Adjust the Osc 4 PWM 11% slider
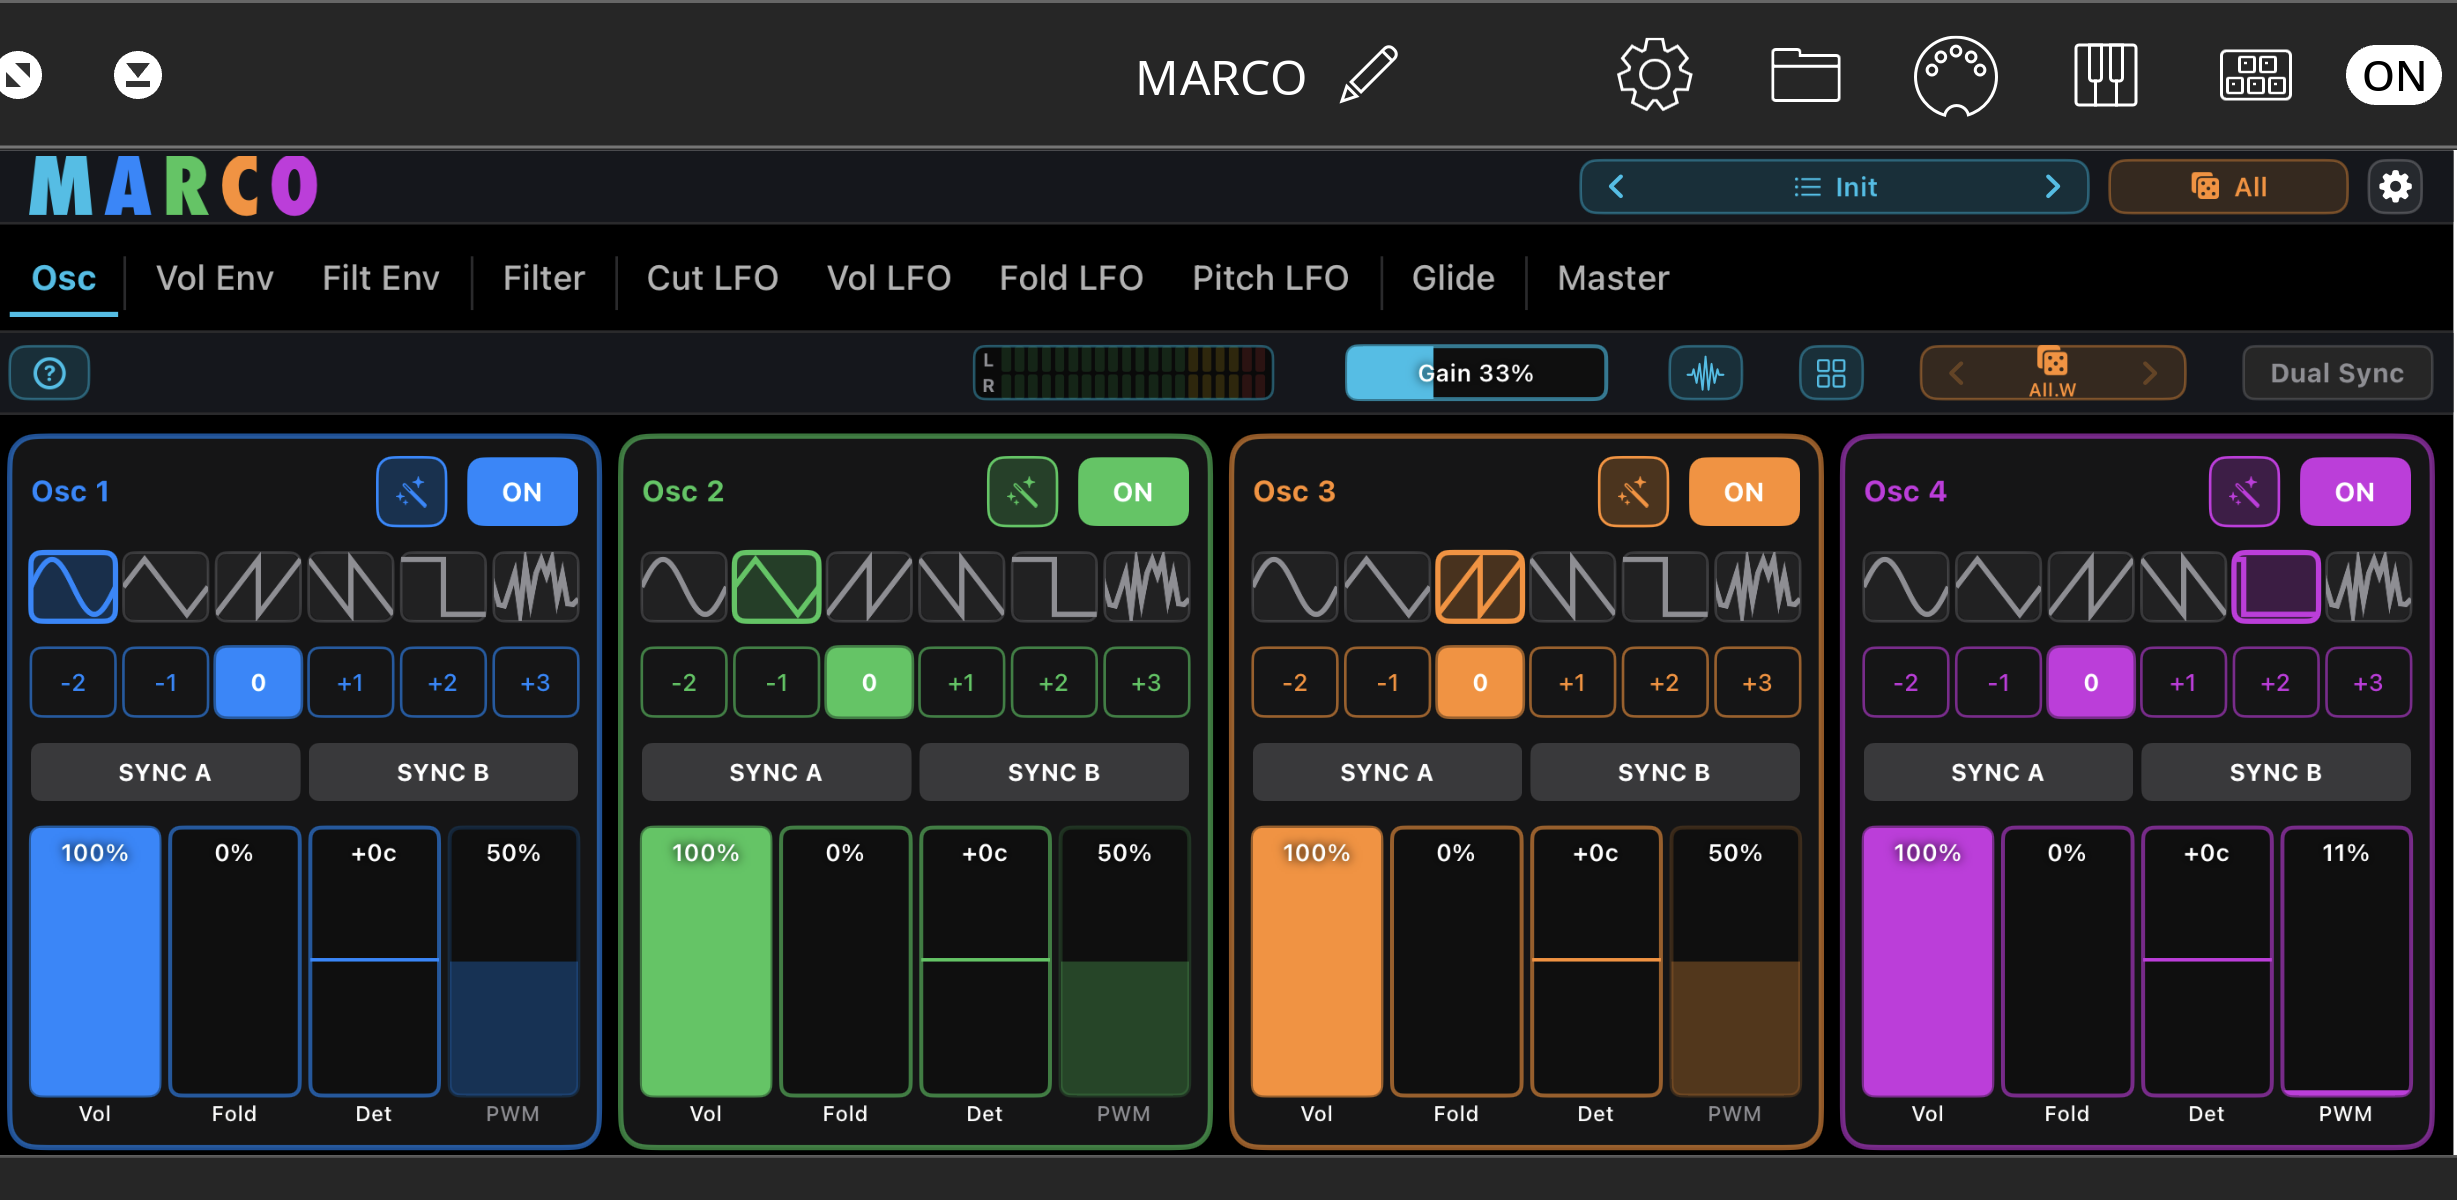The width and height of the screenshot is (2457, 1200). click(2346, 961)
